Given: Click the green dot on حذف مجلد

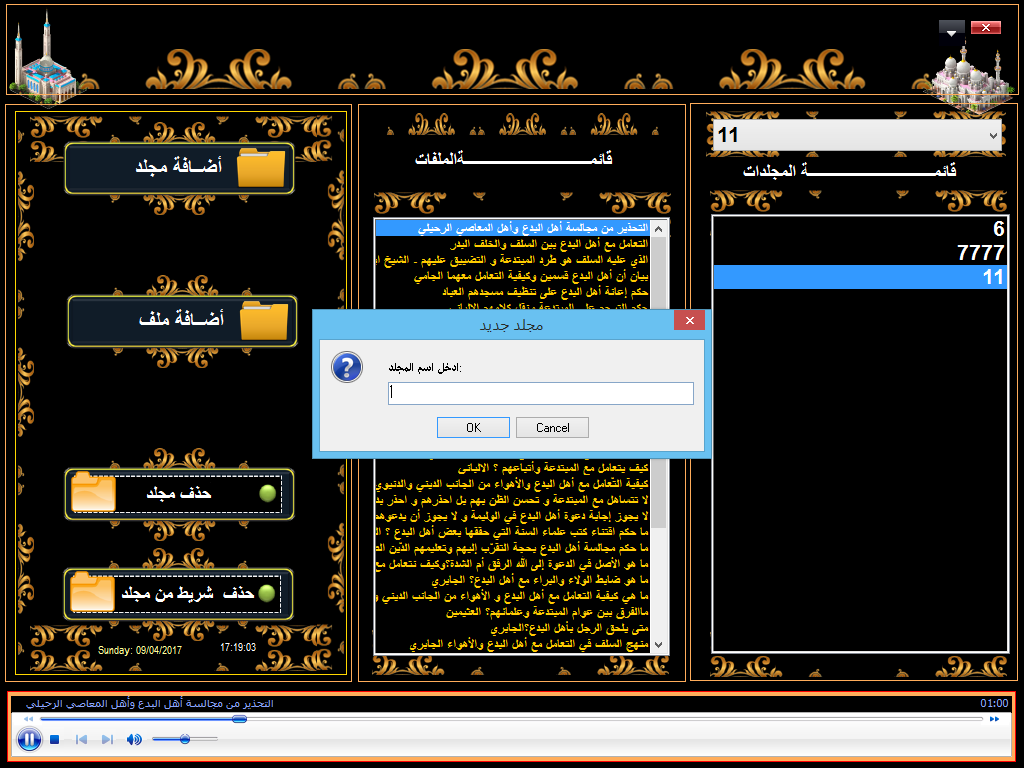Looking at the screenshot, I should coord(267,494).
